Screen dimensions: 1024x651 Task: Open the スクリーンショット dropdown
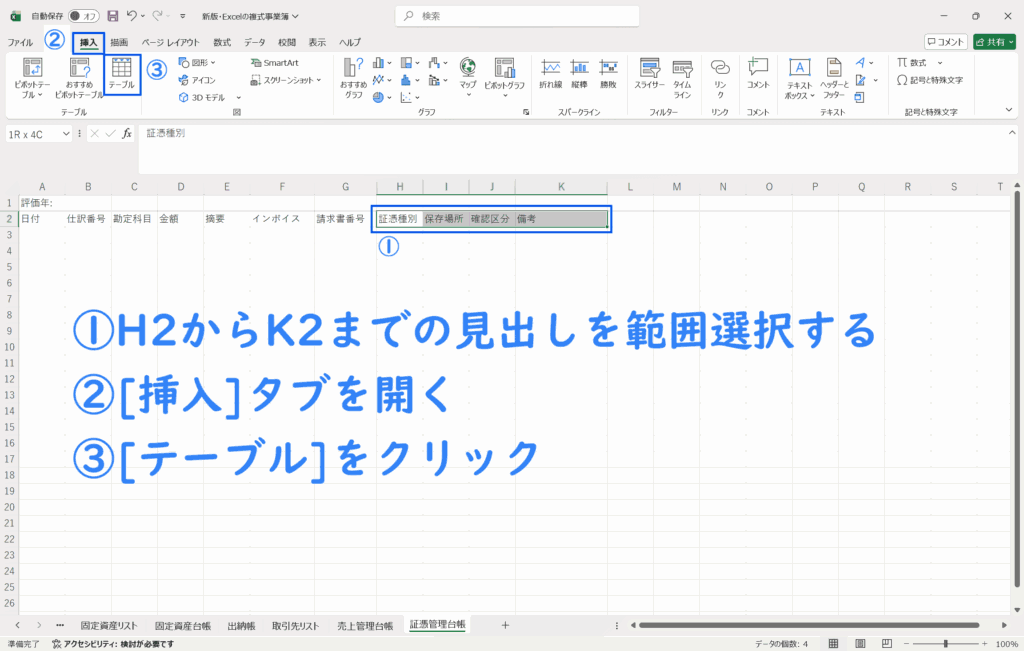click(295, 79)
